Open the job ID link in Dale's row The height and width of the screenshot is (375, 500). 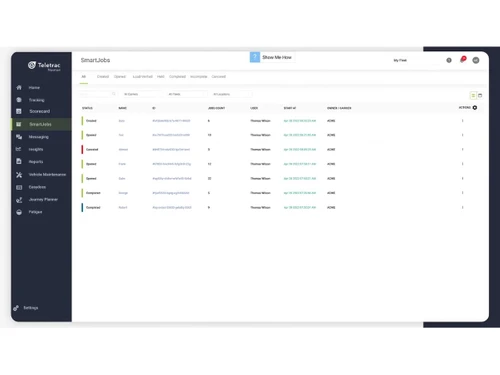pos(172,178)
